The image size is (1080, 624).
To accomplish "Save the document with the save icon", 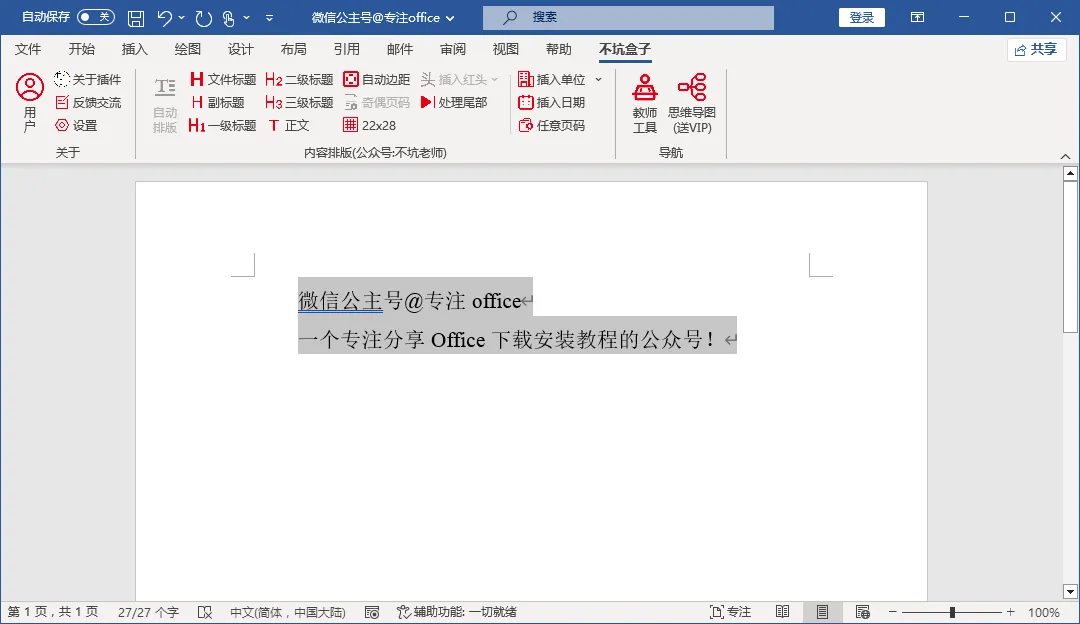I will tap(136, 18).
